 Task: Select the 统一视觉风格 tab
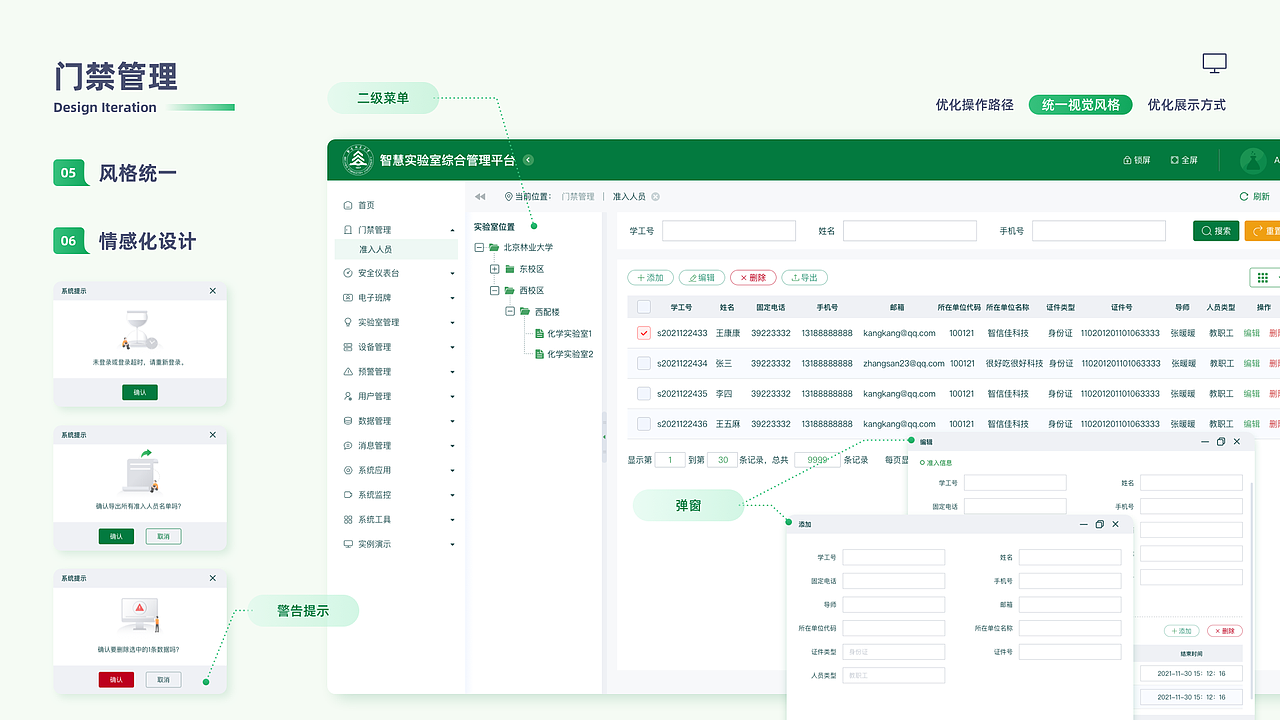pyautogui.click(x=1081, y=104)
